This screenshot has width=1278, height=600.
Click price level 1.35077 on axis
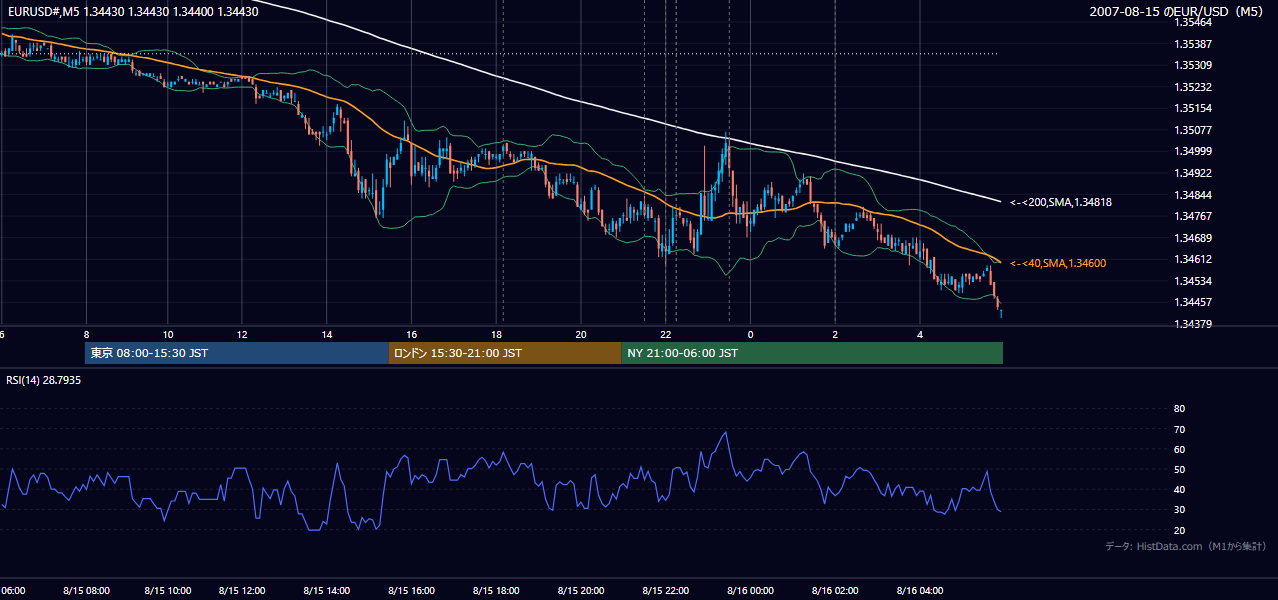click(1193, 130)
